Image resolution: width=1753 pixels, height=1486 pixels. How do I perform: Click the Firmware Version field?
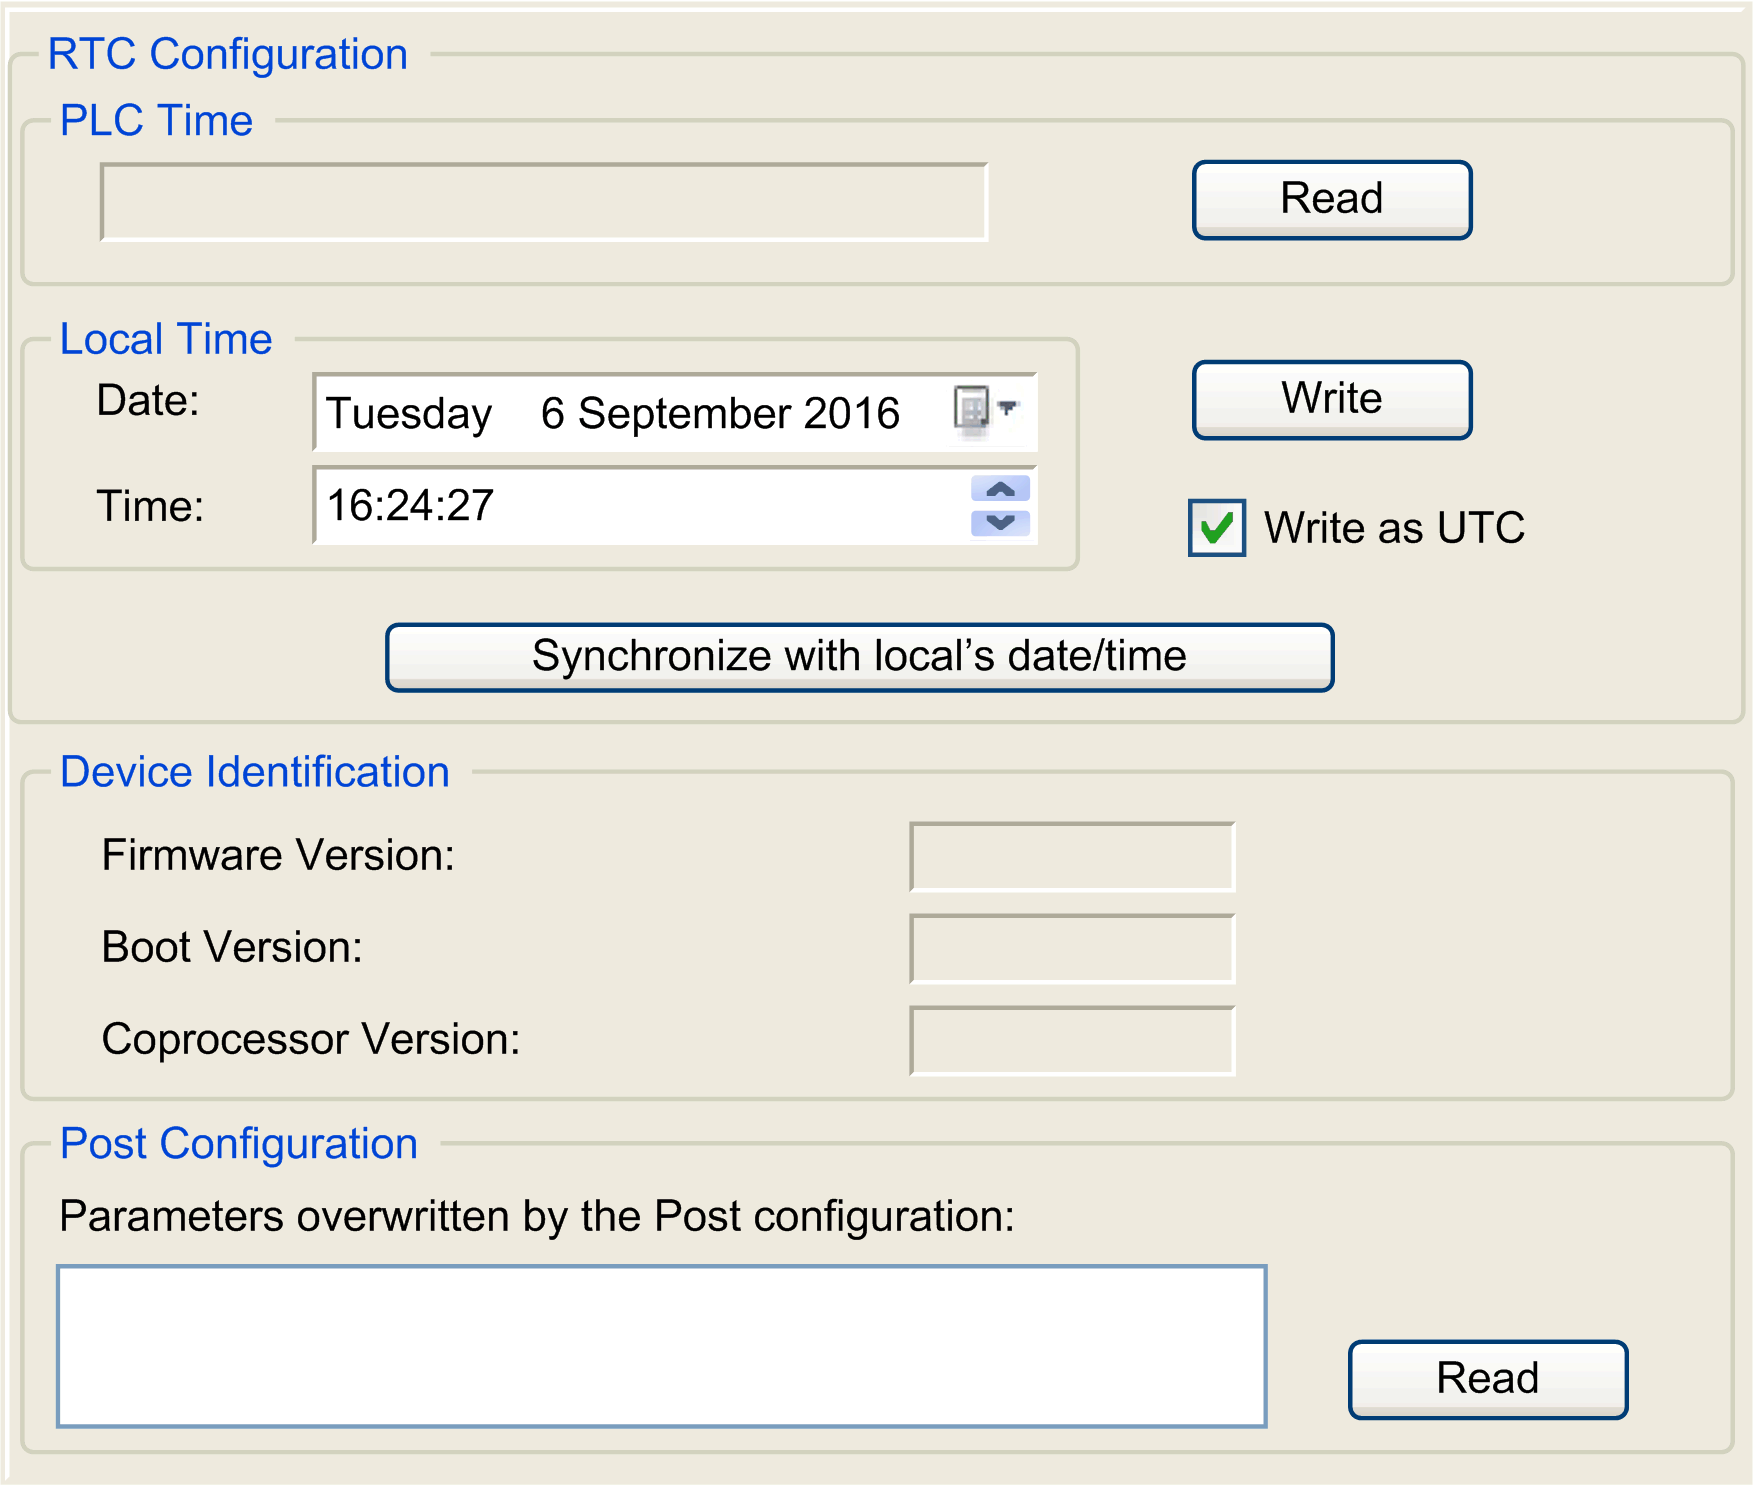tap(1072, 857)
